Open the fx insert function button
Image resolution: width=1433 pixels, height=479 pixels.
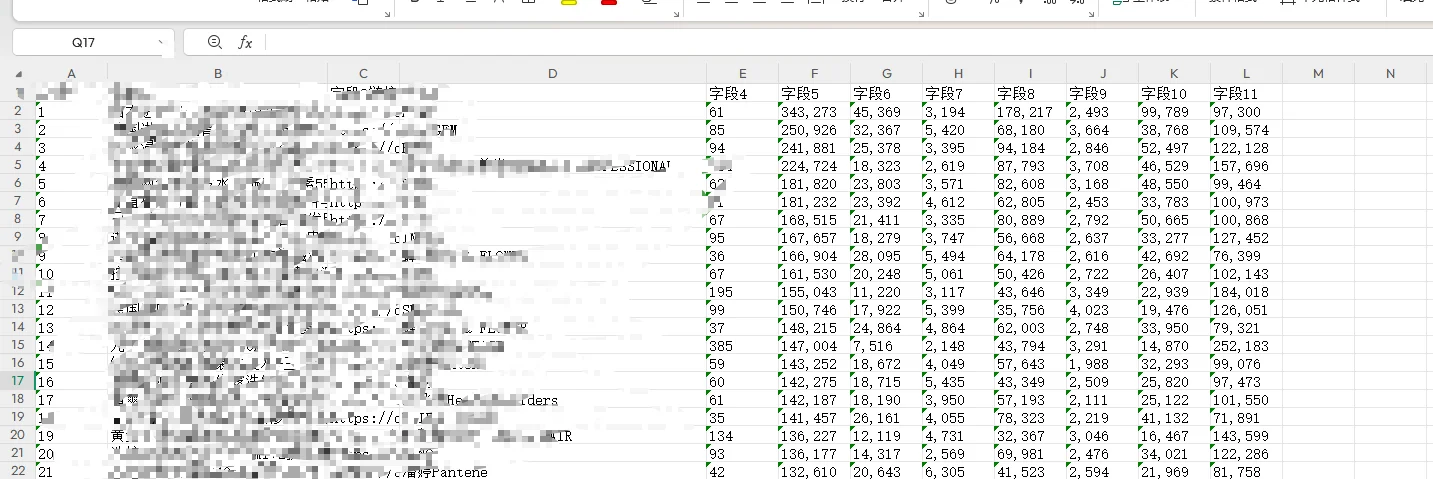[x=245, y=42]
